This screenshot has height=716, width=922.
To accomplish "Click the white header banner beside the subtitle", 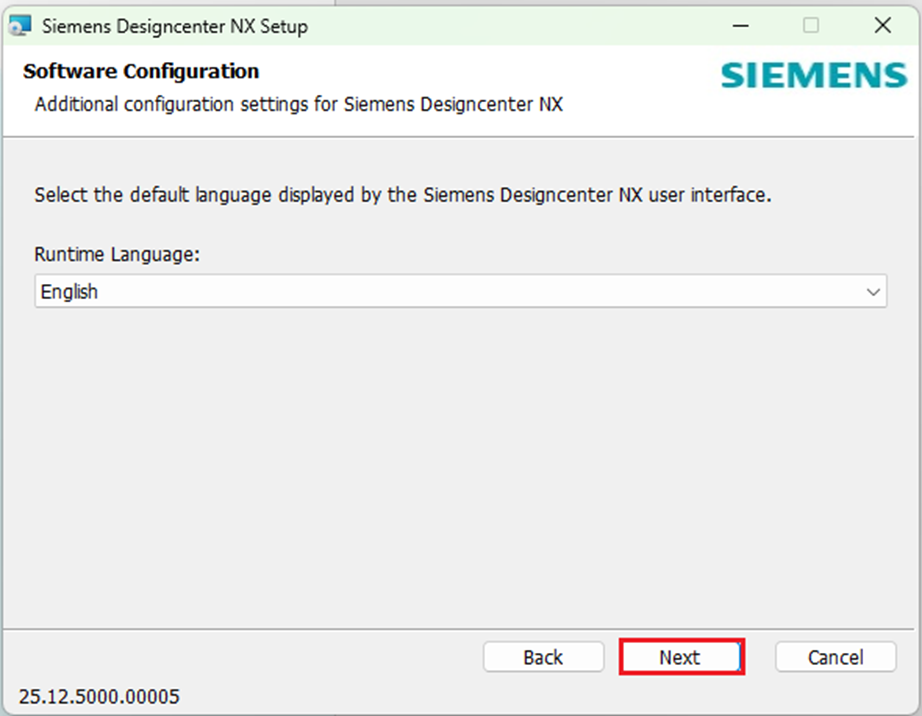I will click(x=650, y=104).
